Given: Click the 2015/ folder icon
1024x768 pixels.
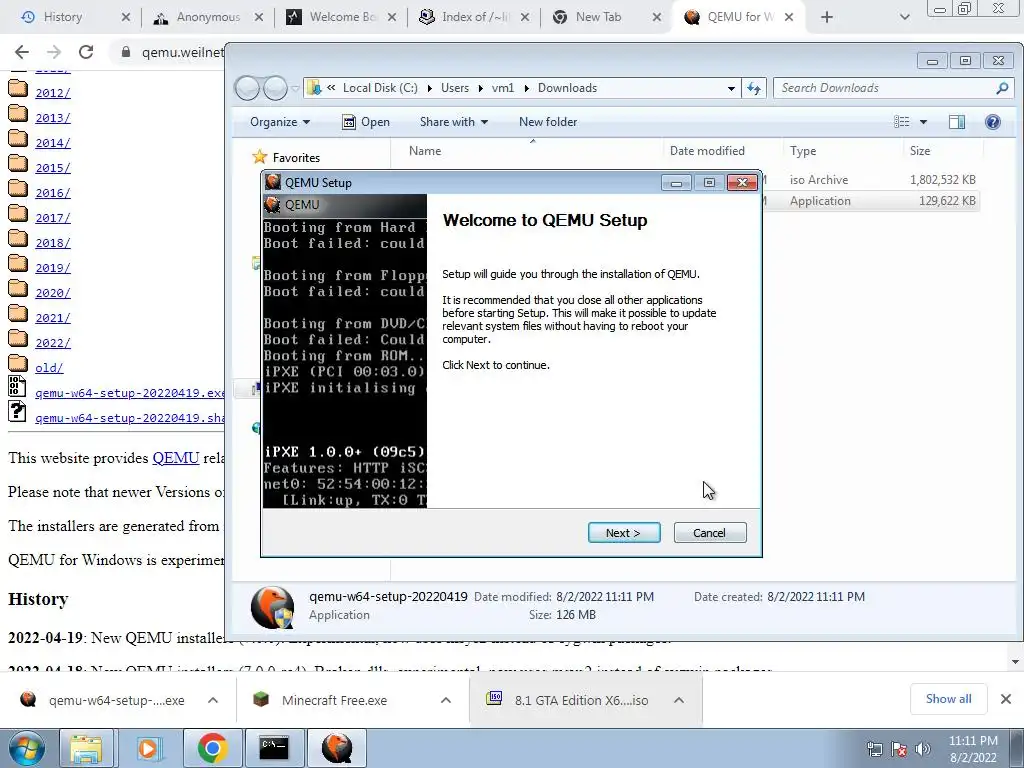Looking at the screenshot, I should coord(18,163).
